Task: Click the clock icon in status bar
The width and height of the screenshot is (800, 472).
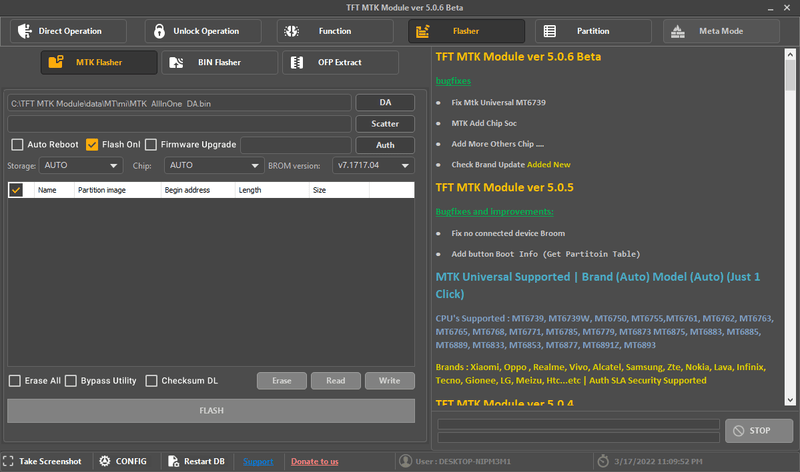Action: (603, 461)
